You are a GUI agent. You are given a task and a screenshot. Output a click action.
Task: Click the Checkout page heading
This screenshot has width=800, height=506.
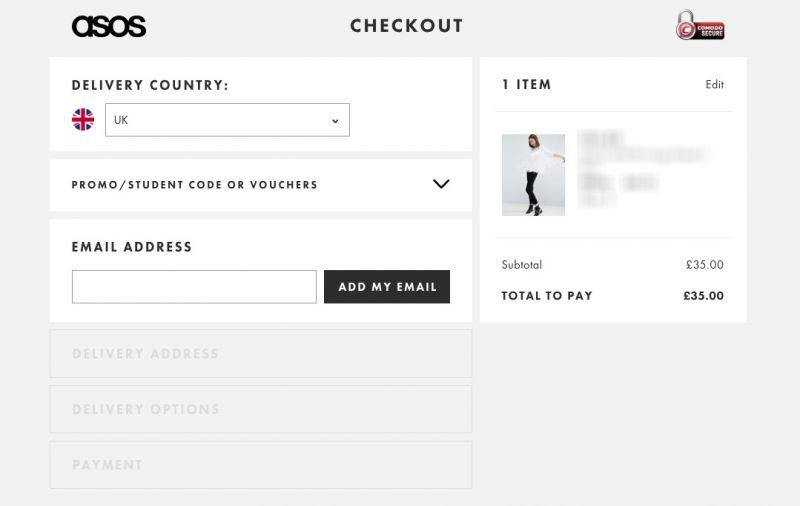[x=407, y=26]
